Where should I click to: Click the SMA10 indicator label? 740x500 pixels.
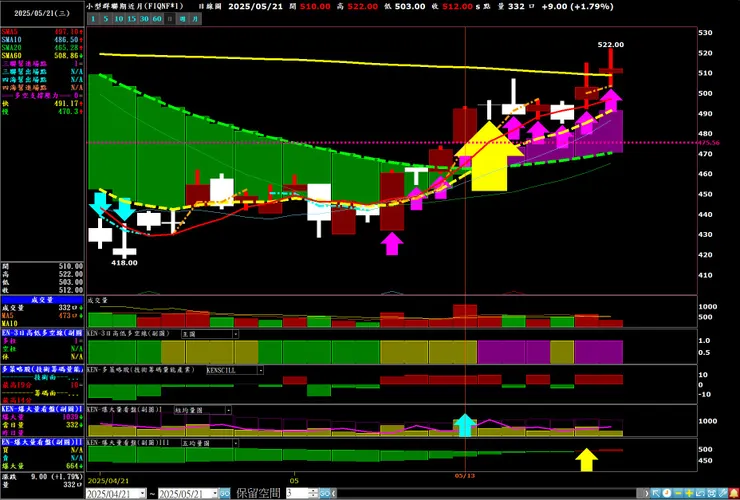[x=11, y=40]
